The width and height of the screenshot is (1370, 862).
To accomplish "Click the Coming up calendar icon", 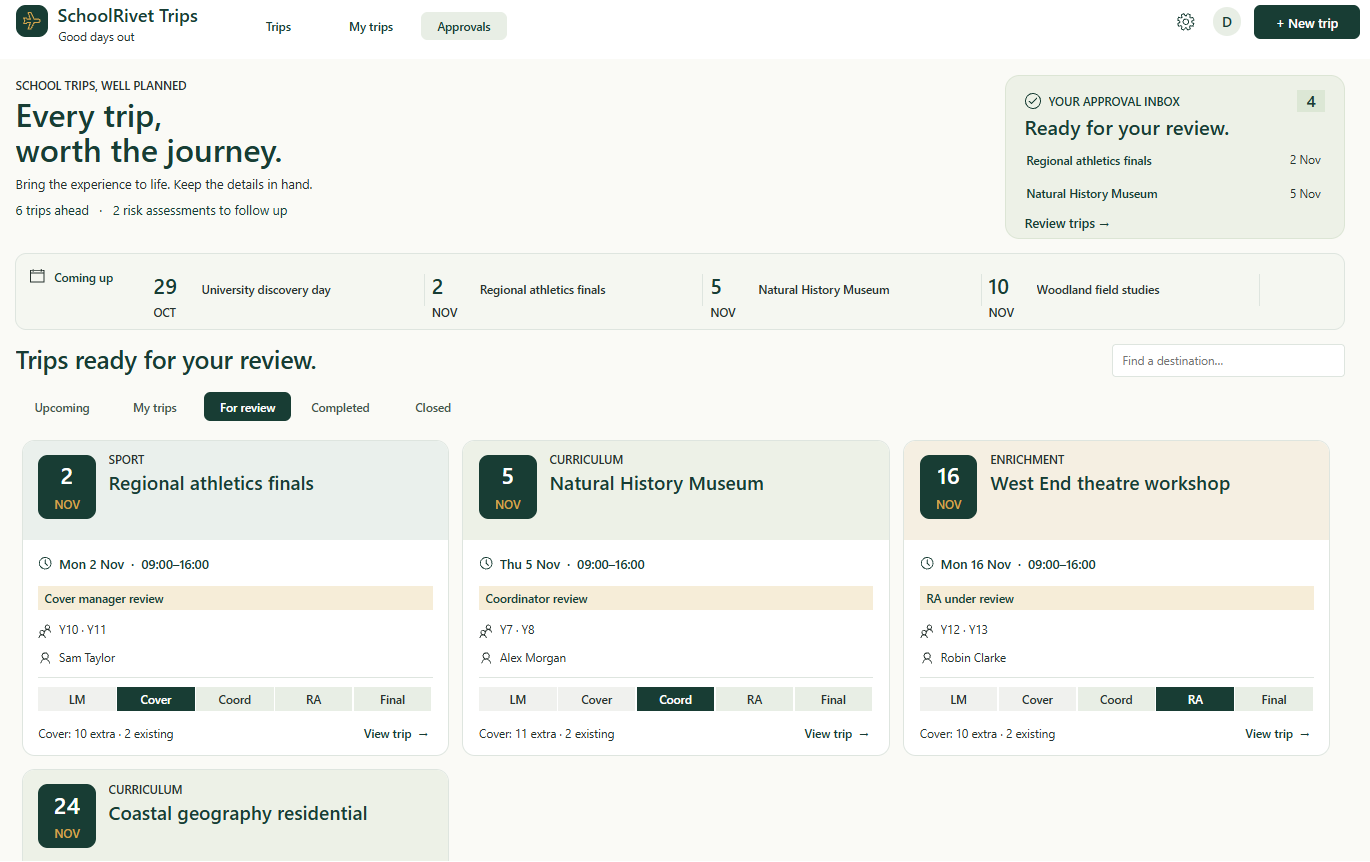I will 38,277.
